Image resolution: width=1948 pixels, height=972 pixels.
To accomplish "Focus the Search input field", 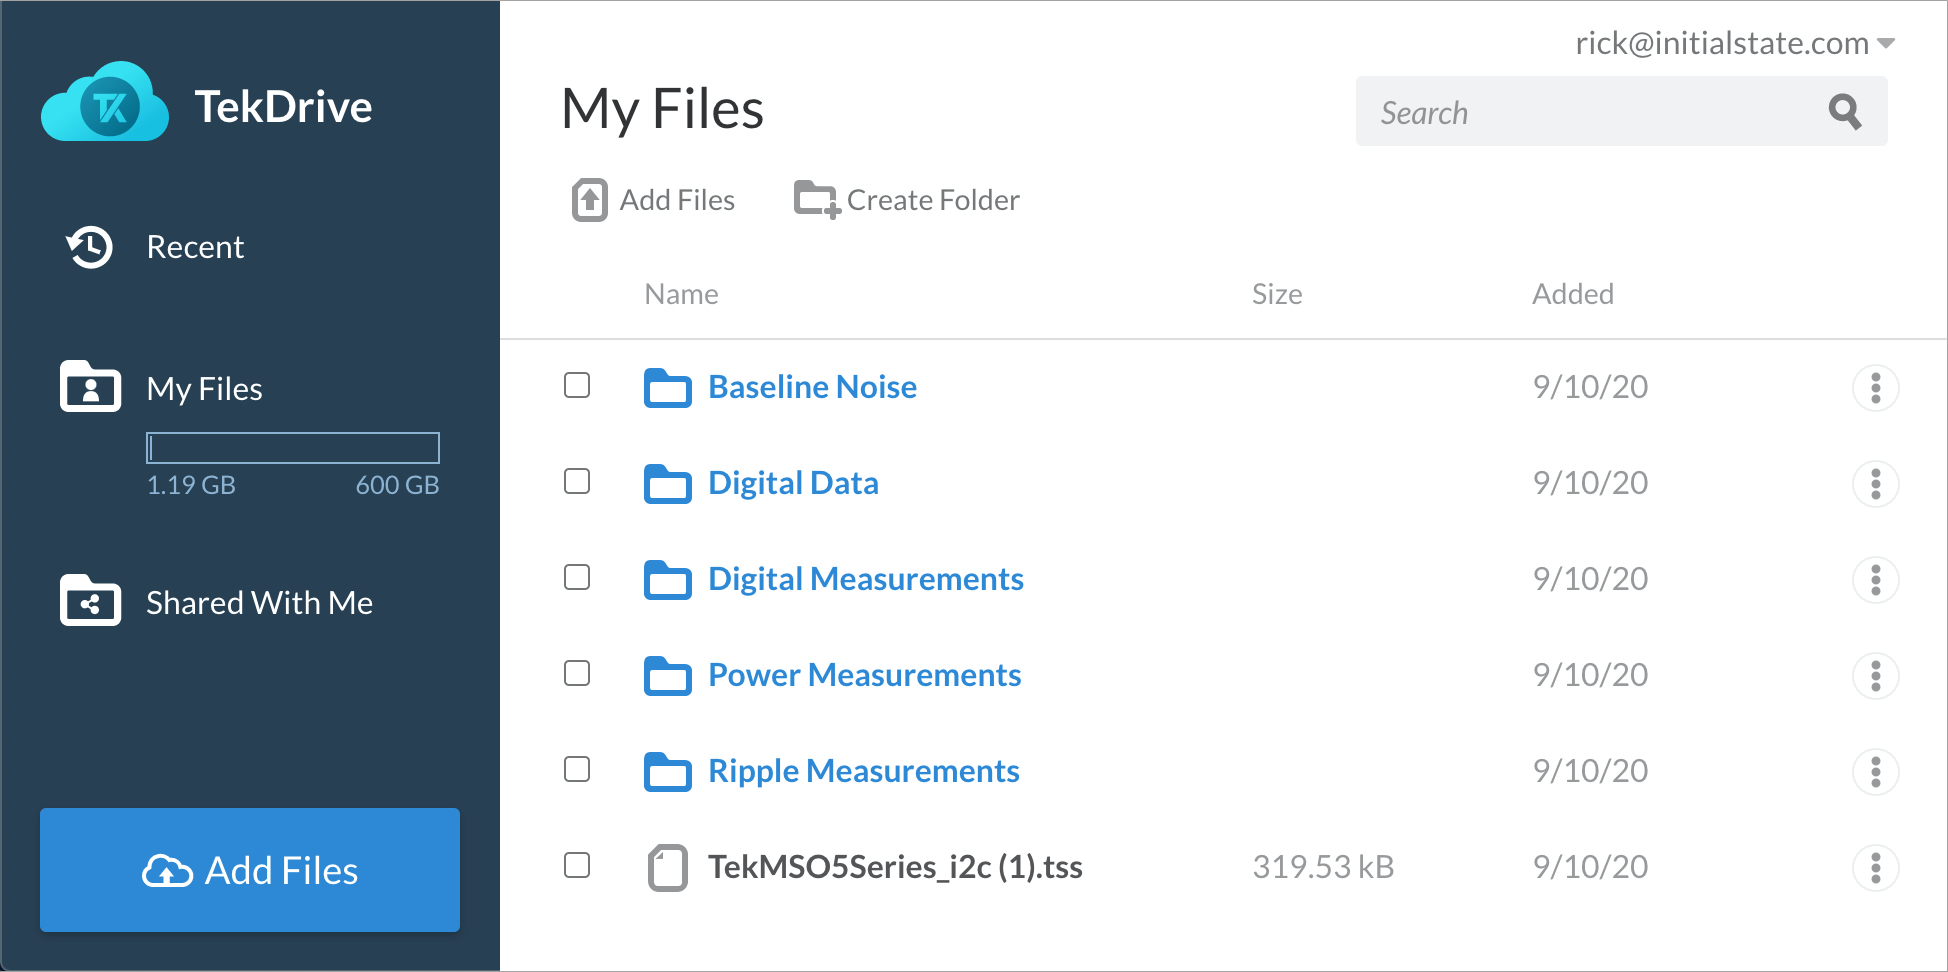I will (x=1590, y=112).
